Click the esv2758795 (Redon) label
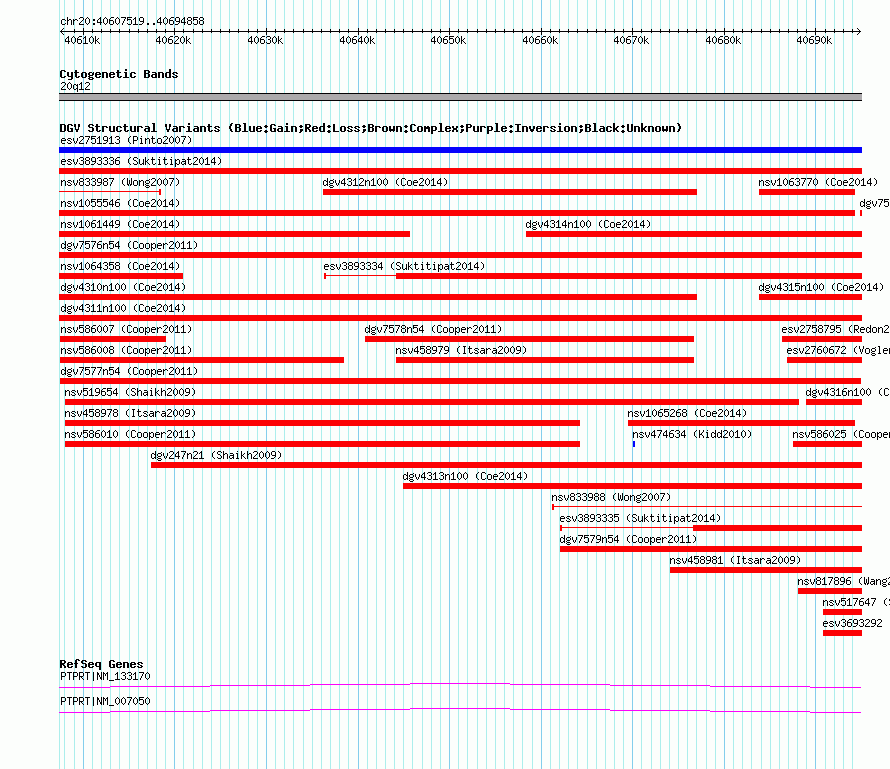The image size is (890, 769). pyautogui.click(x=835, y=329)
